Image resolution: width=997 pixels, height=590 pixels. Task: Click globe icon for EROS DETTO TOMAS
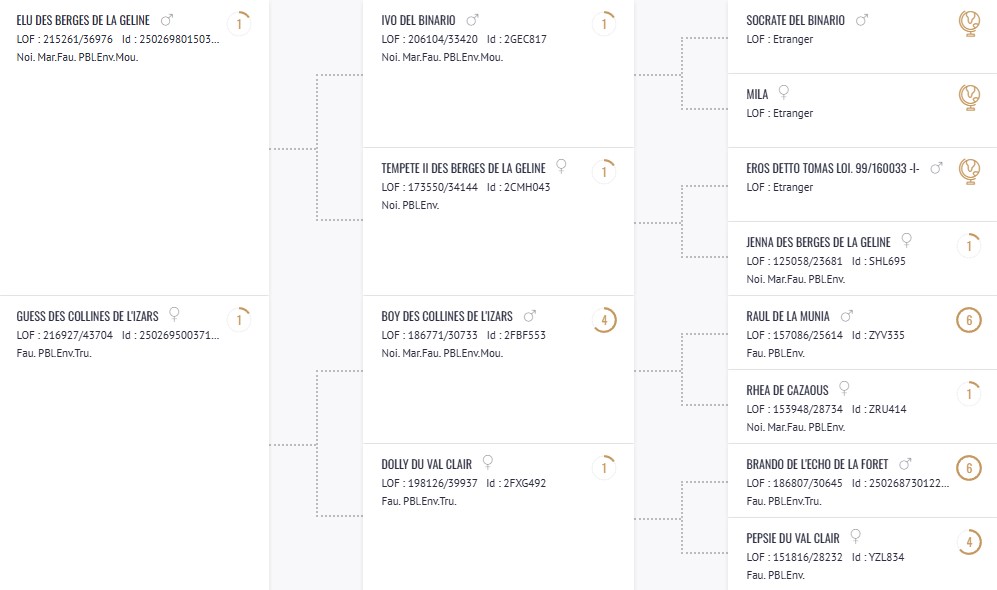click(x=968, y=171)
